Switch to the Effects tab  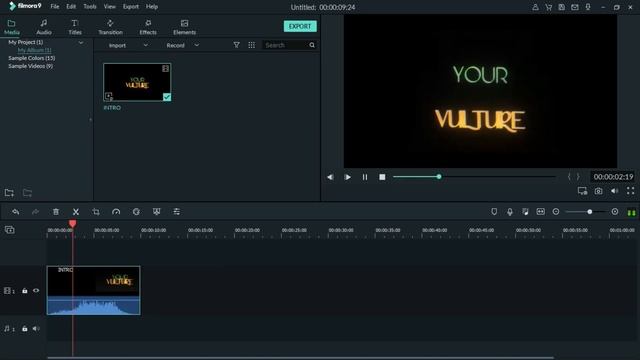coord(148,27)
